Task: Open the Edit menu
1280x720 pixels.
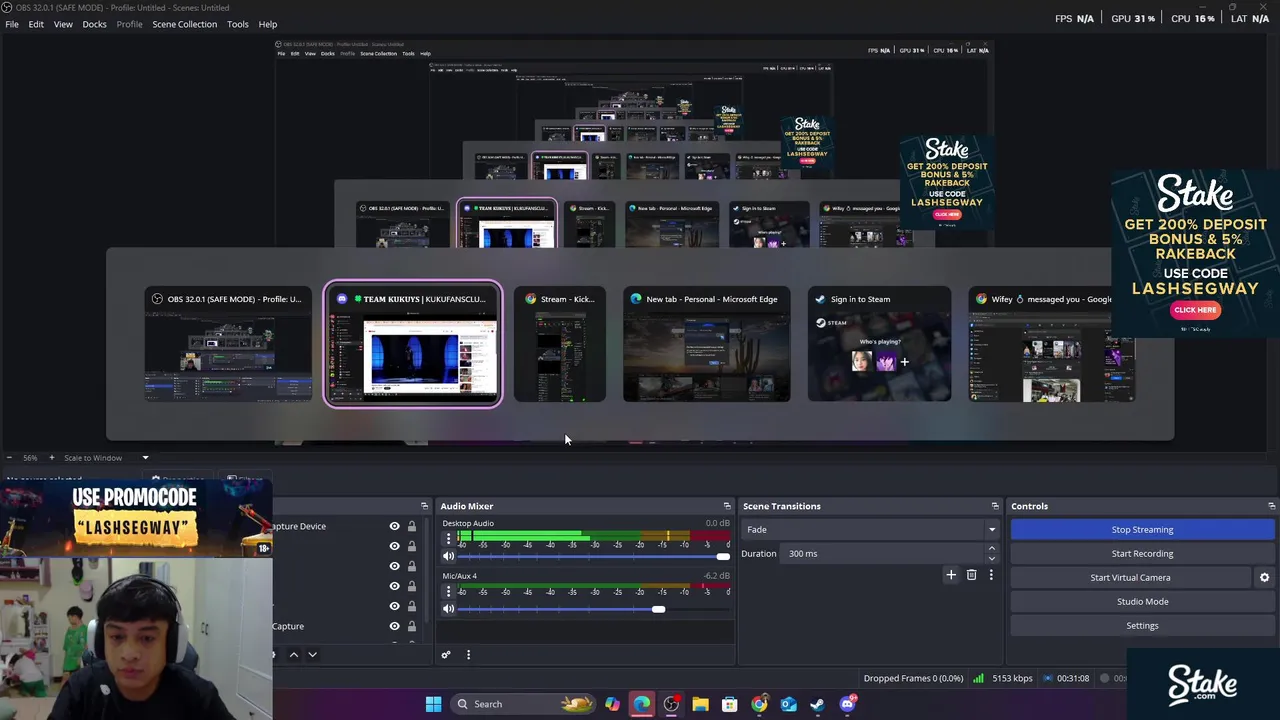Action: pyautogui.click(x=36, y=24)
